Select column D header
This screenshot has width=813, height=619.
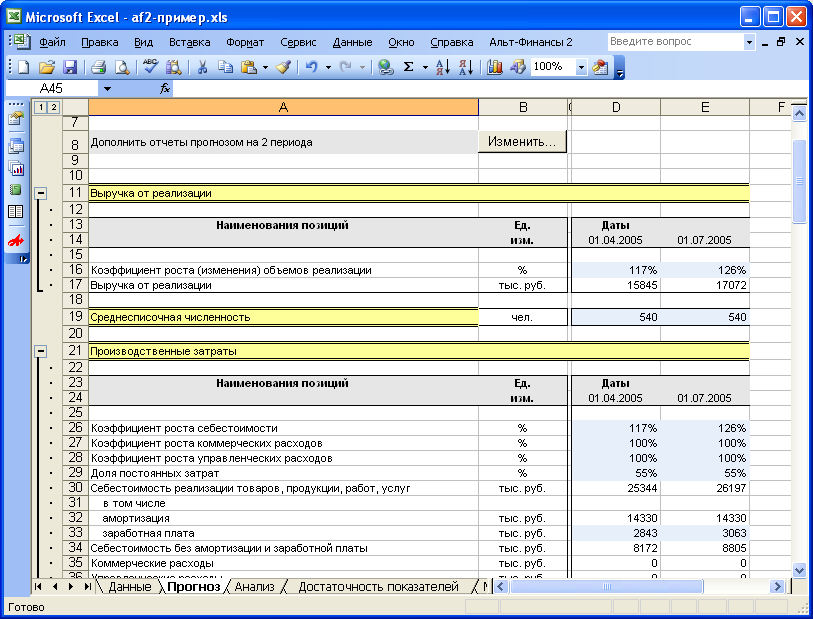pyautogui.click(x=615, y=107)
